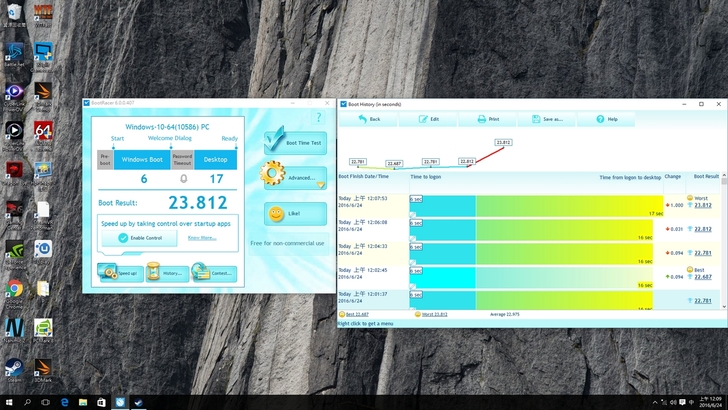The width and height of the screenshot is (728, 410).
Task: Click the Boot Time Test button
Action: click(x=295, y=142)
